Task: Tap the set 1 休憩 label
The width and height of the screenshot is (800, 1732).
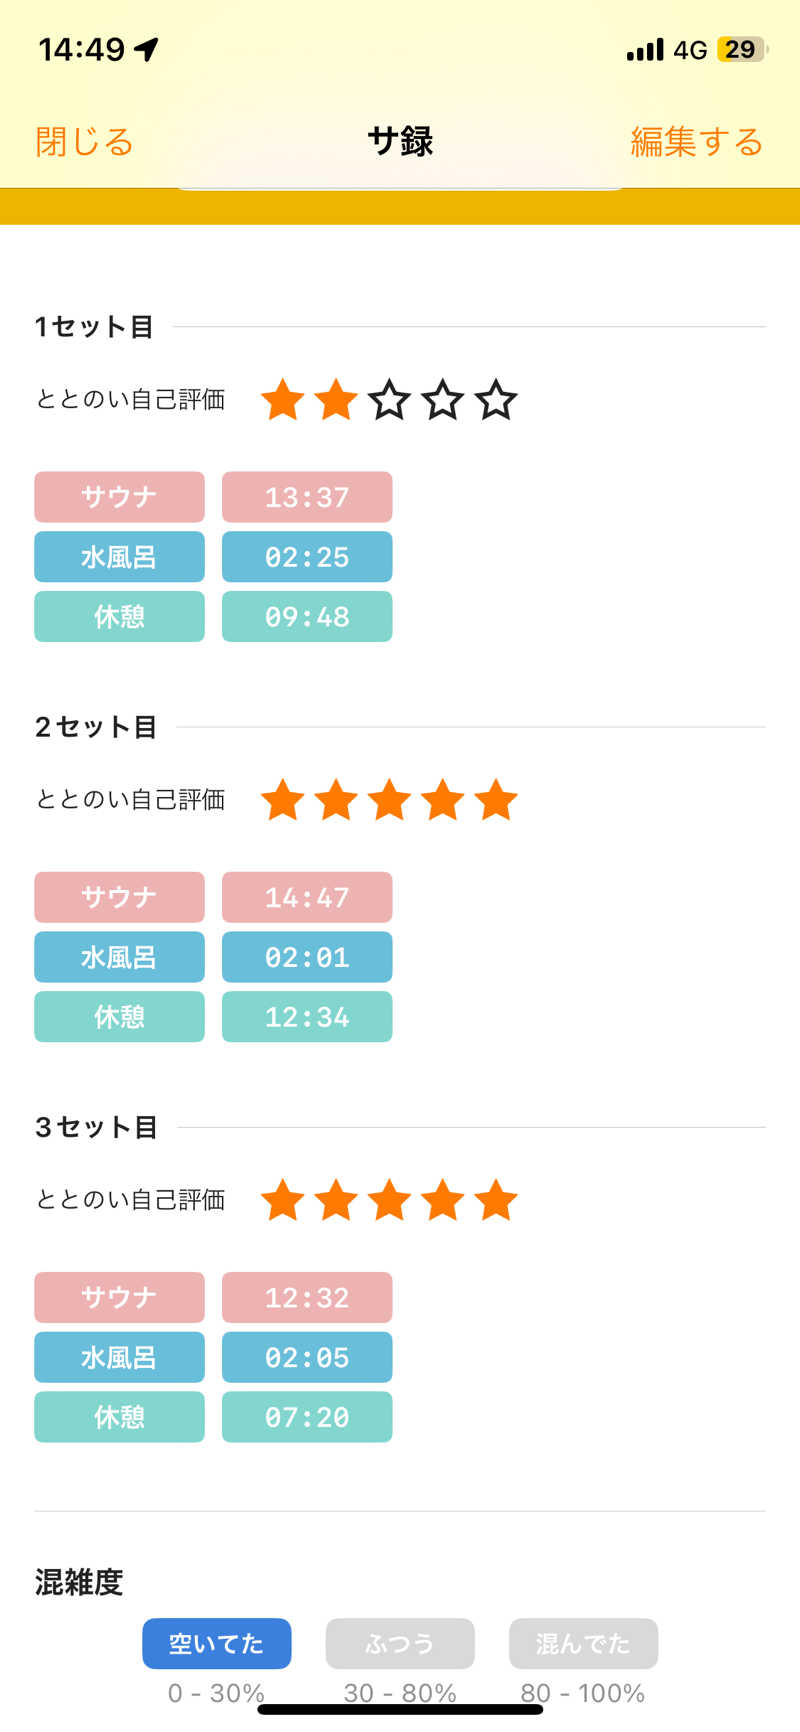Action: tap(119, 617)
